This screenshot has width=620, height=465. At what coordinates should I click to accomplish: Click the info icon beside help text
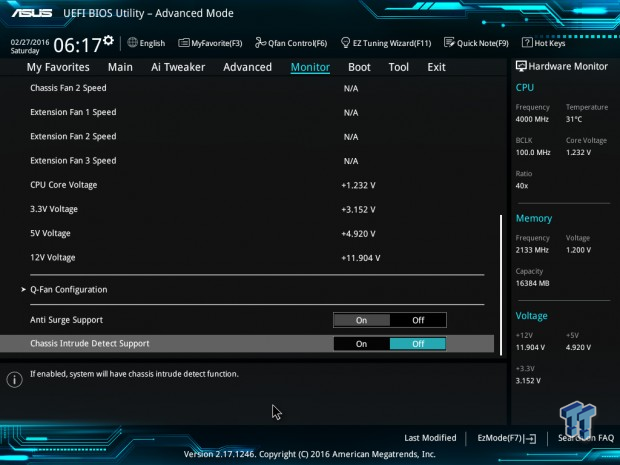[14, 380]
